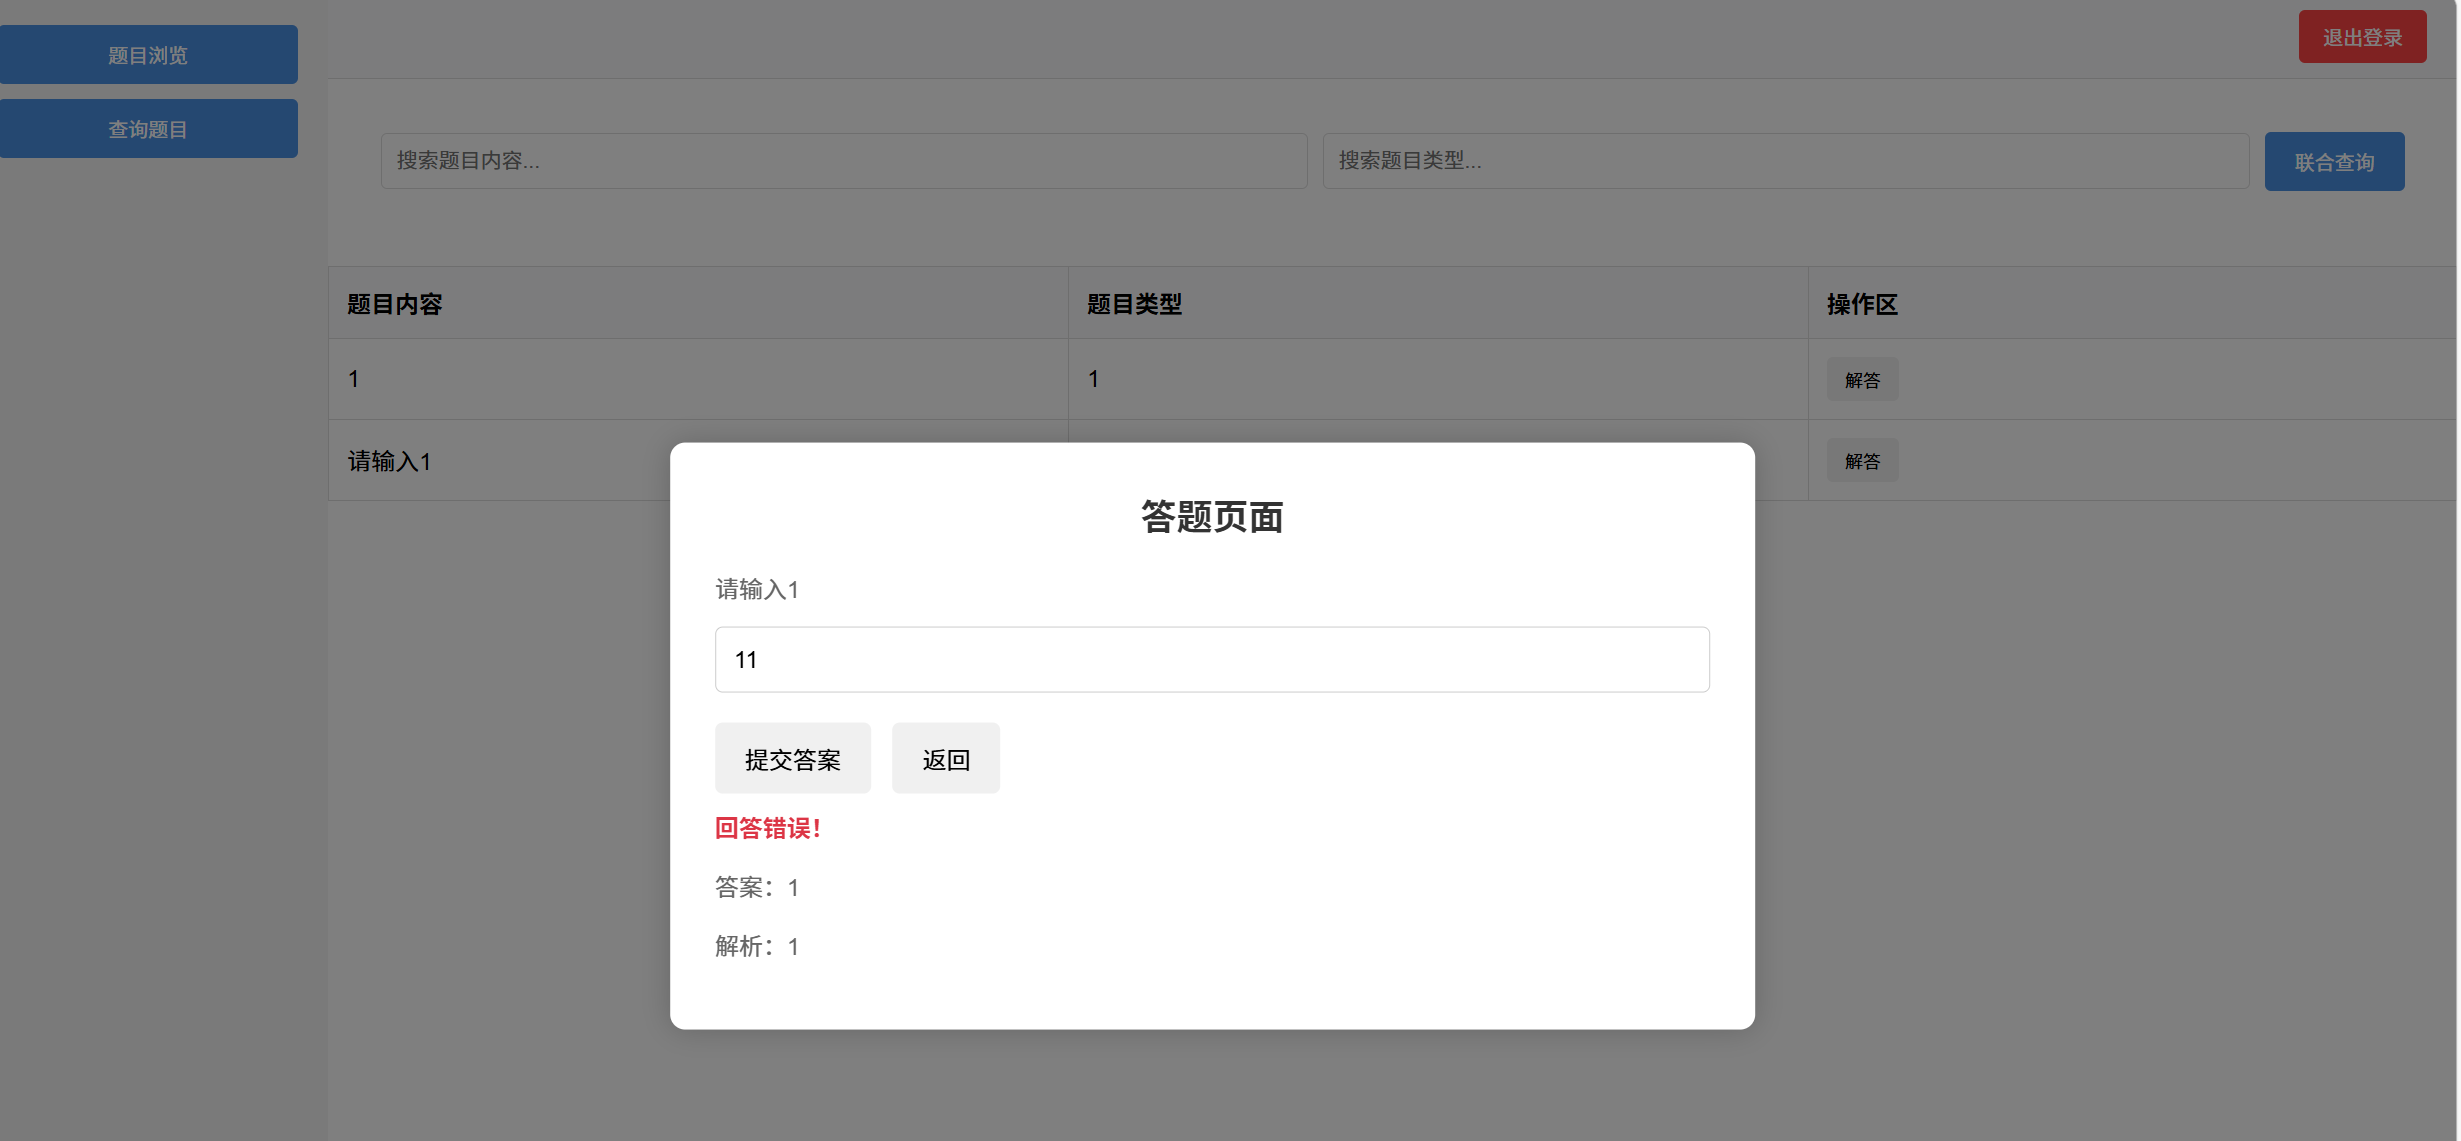Click the red 退出登录 button
Screen dimensions: 2461x1141
2361,37
